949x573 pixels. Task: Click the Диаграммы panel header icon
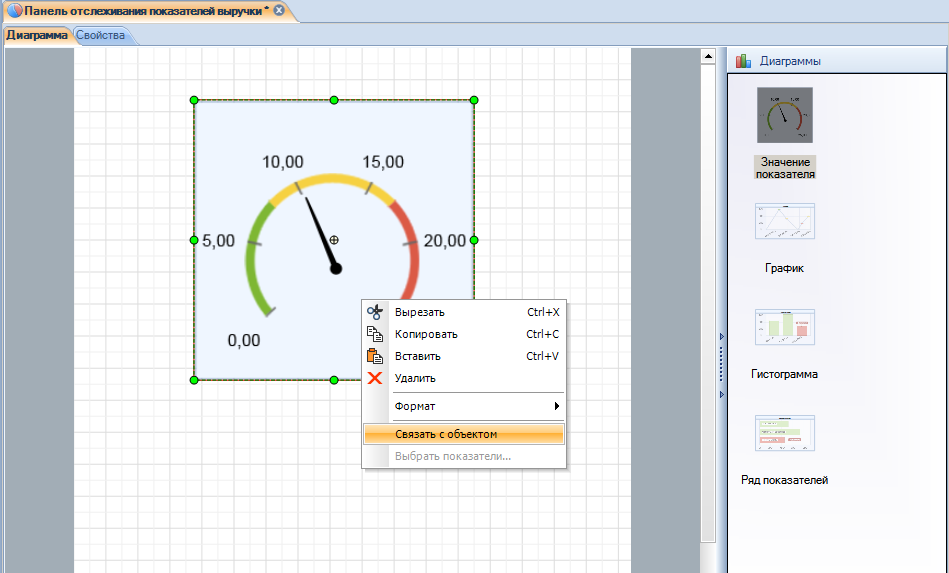click(x=743, y=61)
